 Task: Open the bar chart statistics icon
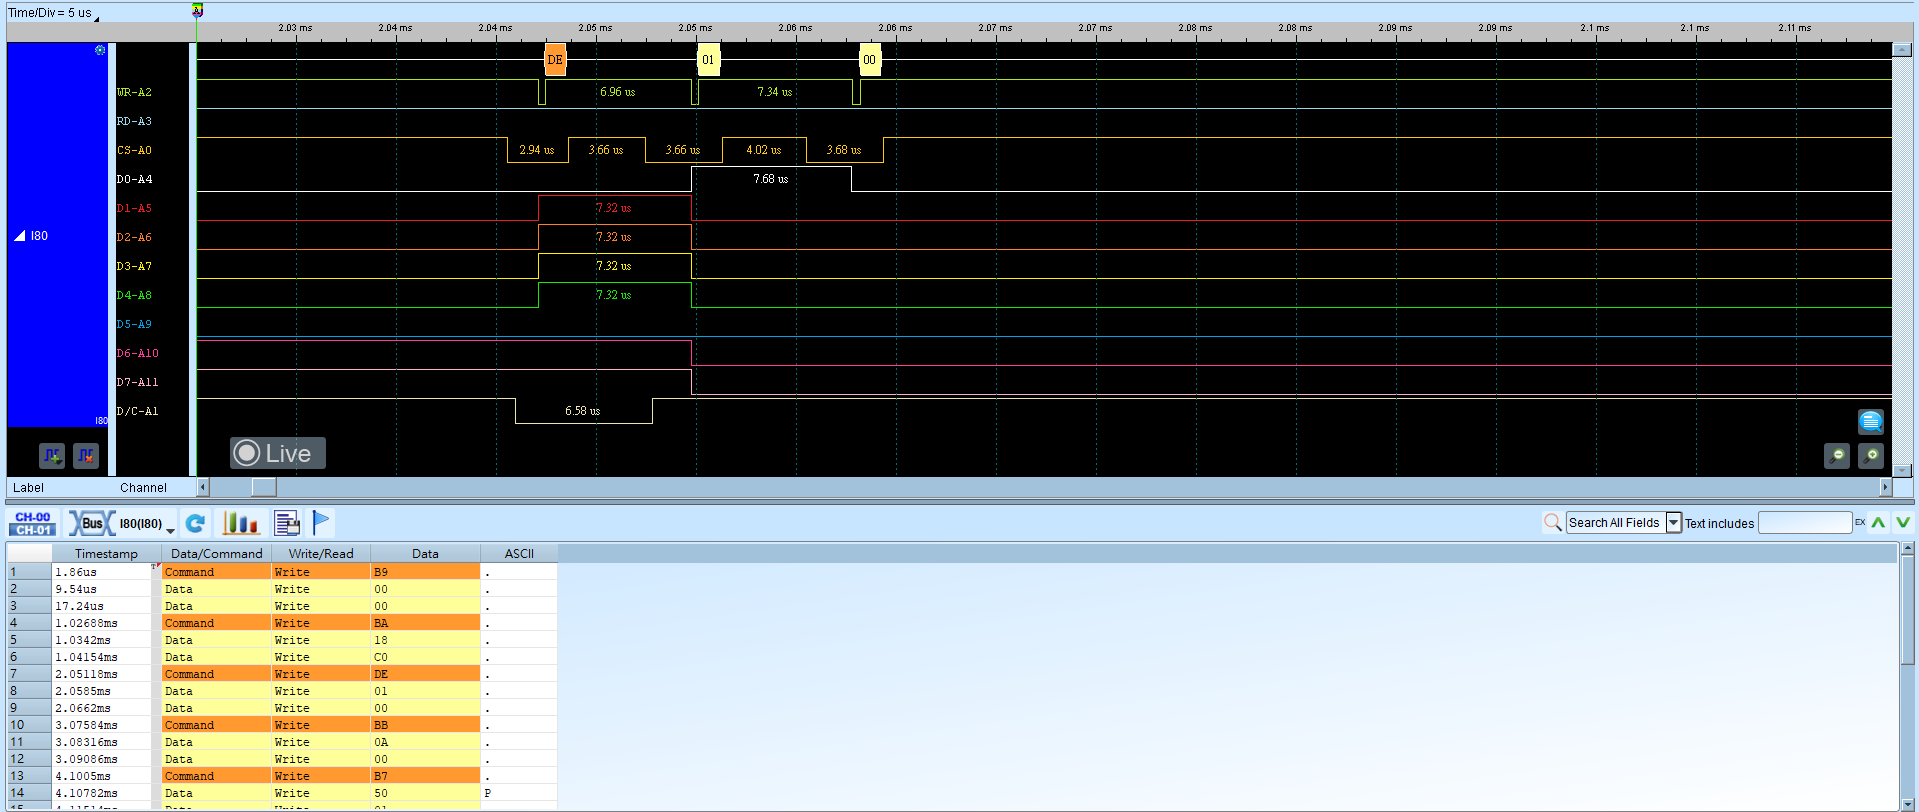[241, 523]
